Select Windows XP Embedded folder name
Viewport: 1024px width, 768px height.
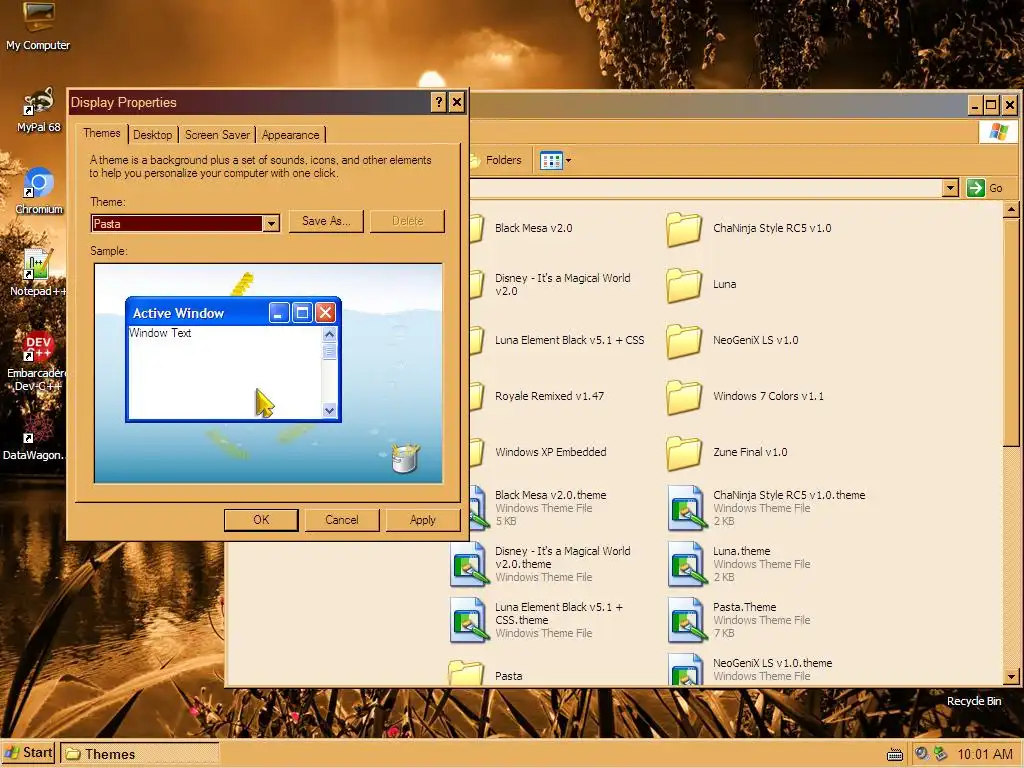tap(551, 452)
